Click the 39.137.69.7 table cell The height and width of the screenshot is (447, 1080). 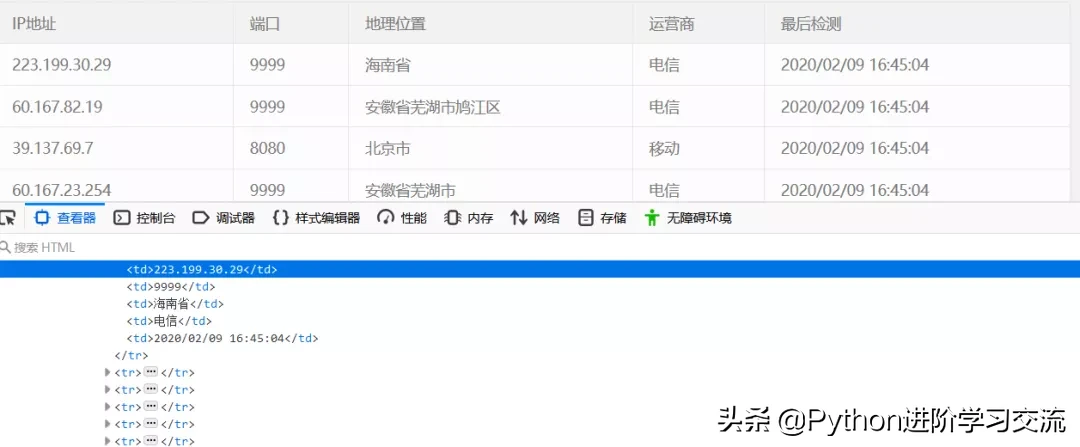(x=53, y=148)
